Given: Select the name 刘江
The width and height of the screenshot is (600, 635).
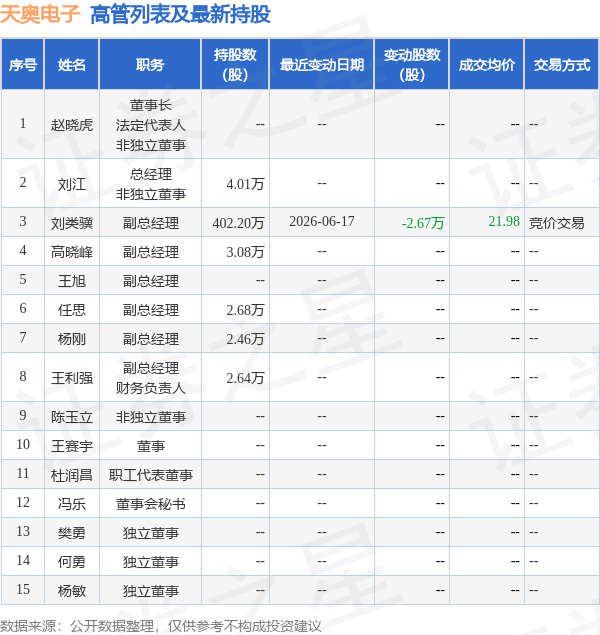Looking at the screenshot, I should pyautogui.click(x=72, y=184).
